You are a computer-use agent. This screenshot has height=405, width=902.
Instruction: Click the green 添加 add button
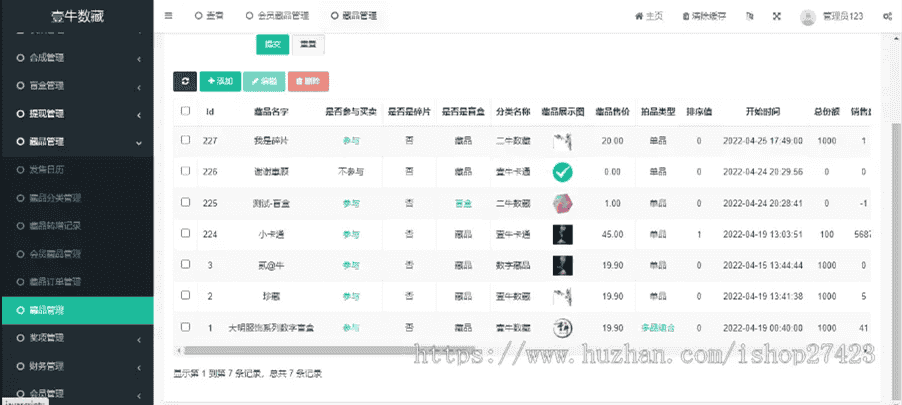(x=219, y=81)
